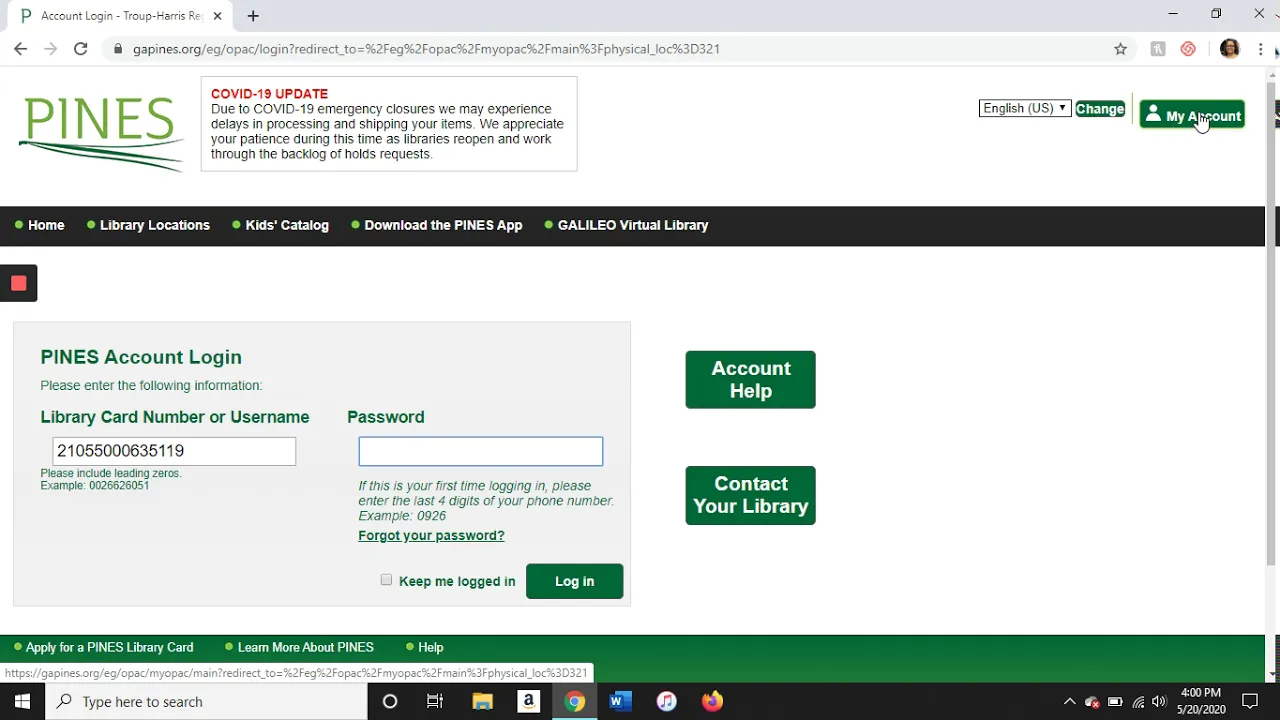Open the Windows Start menu
The width and height of the screenshot is (1280, 720).
coord(22,701)
